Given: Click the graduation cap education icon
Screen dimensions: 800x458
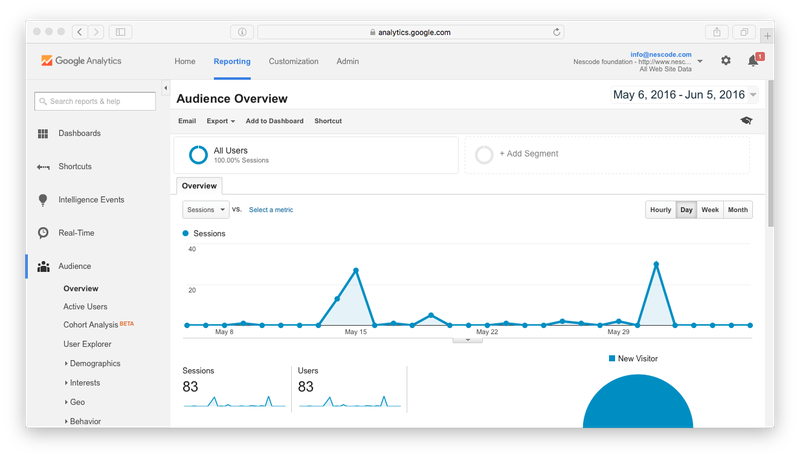Looking at the screenshot, I should (746, 120).
